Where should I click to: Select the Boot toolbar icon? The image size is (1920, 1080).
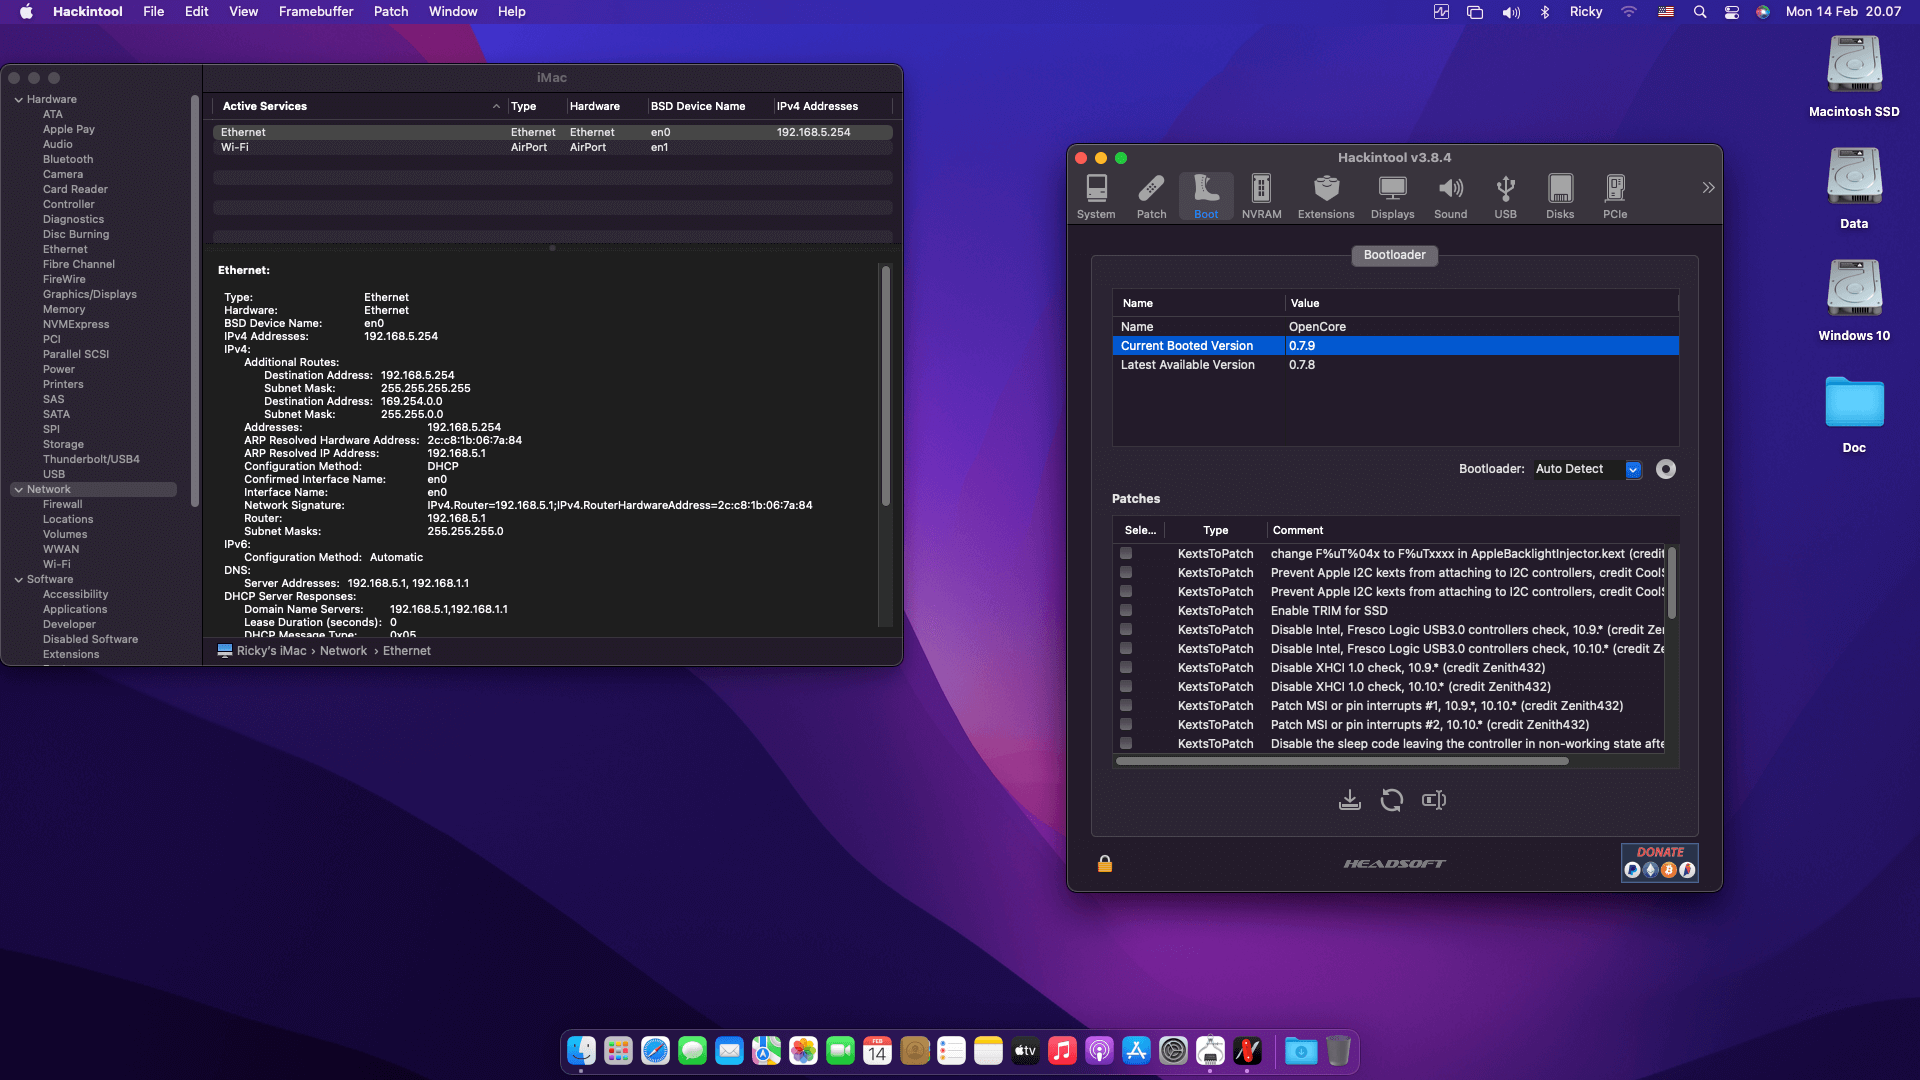click(1206, 197)
